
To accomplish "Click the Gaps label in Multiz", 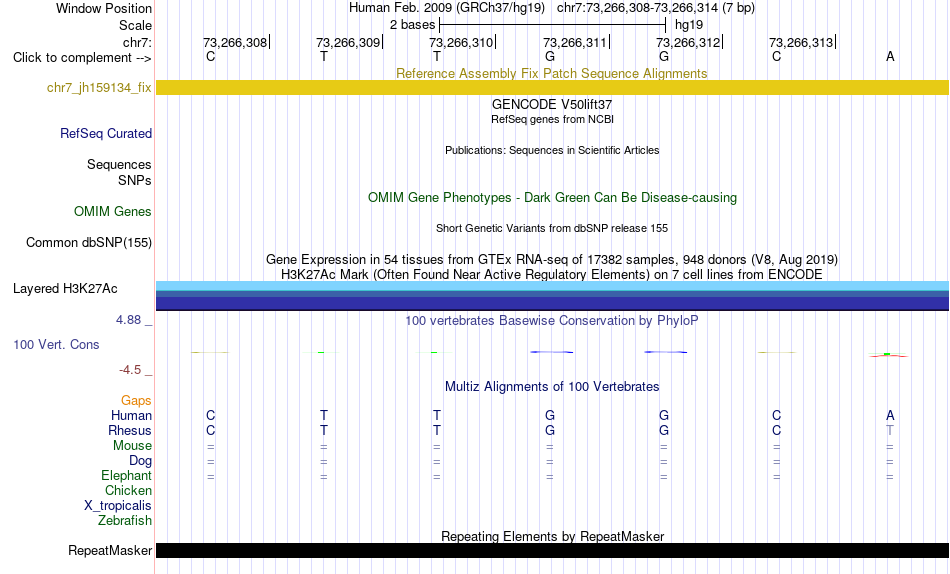I will click(136, 401).
